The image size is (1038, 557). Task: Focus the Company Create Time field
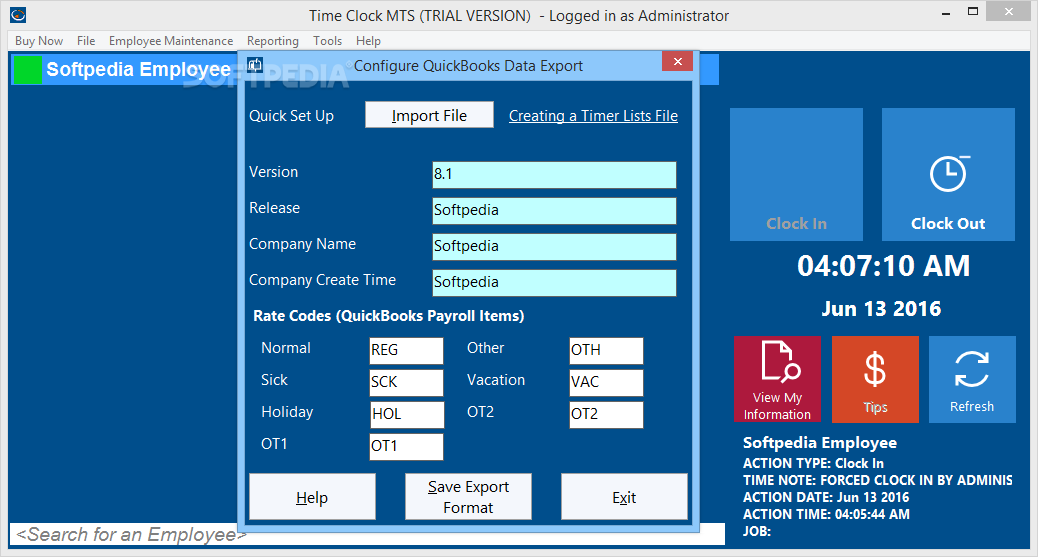[x=554, y=282]
